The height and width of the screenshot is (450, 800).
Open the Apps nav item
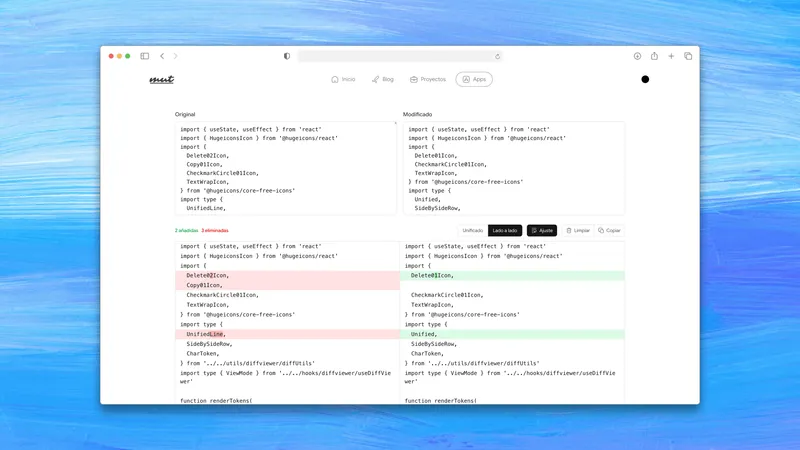(x=474, y=79)
